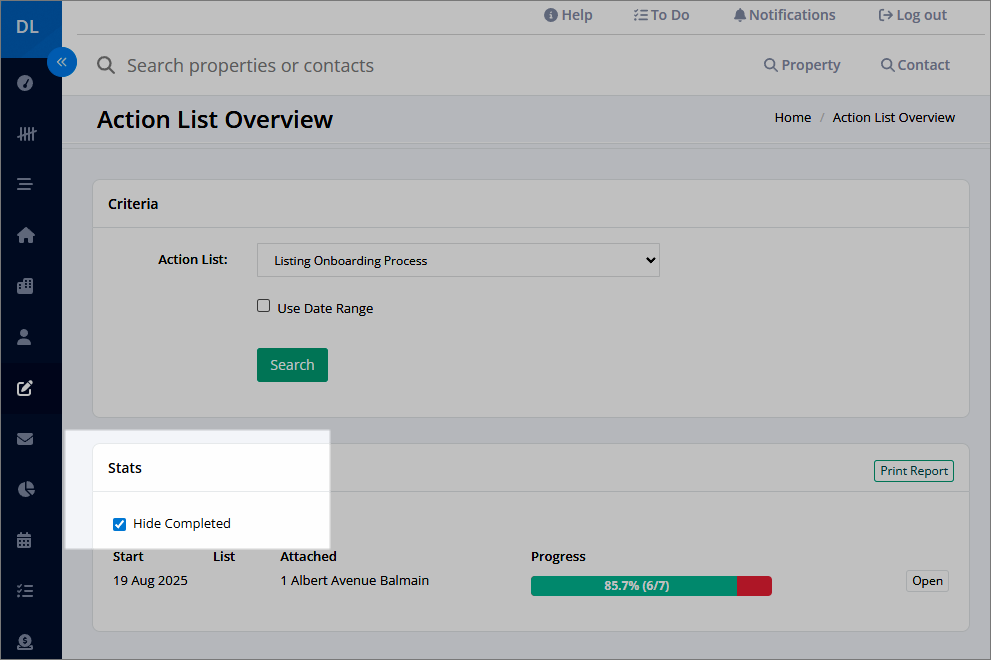This screenshot has height=660, width=991.
Task: Open the pie chart reports icon
Action: [x=24, y=489]
